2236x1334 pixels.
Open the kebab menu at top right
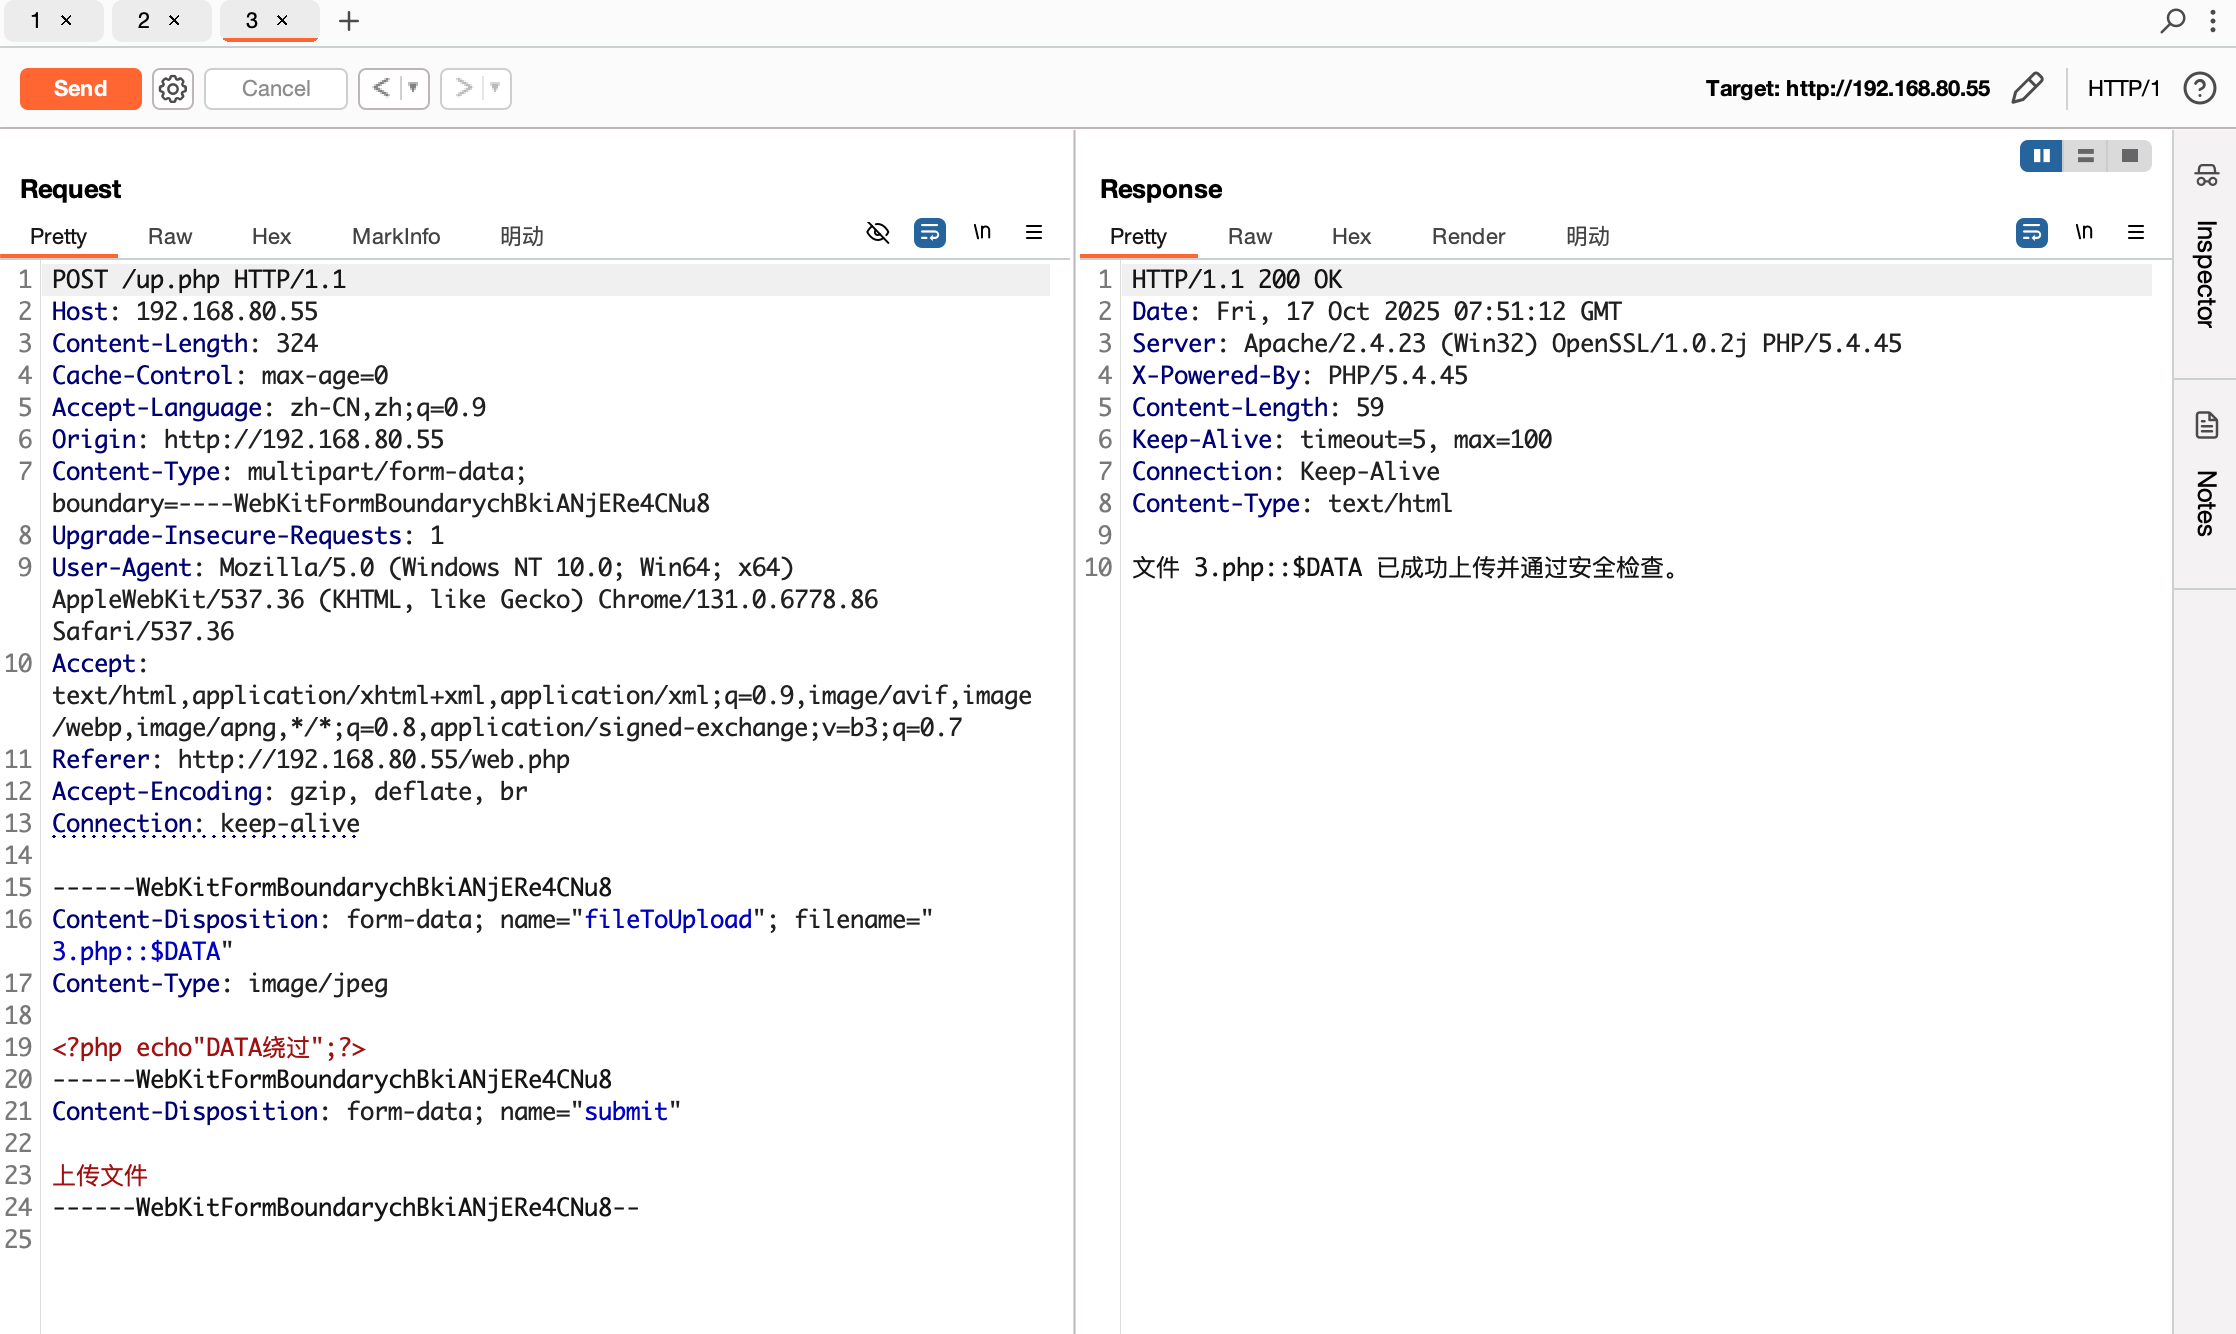click(x=2213, y=20)
